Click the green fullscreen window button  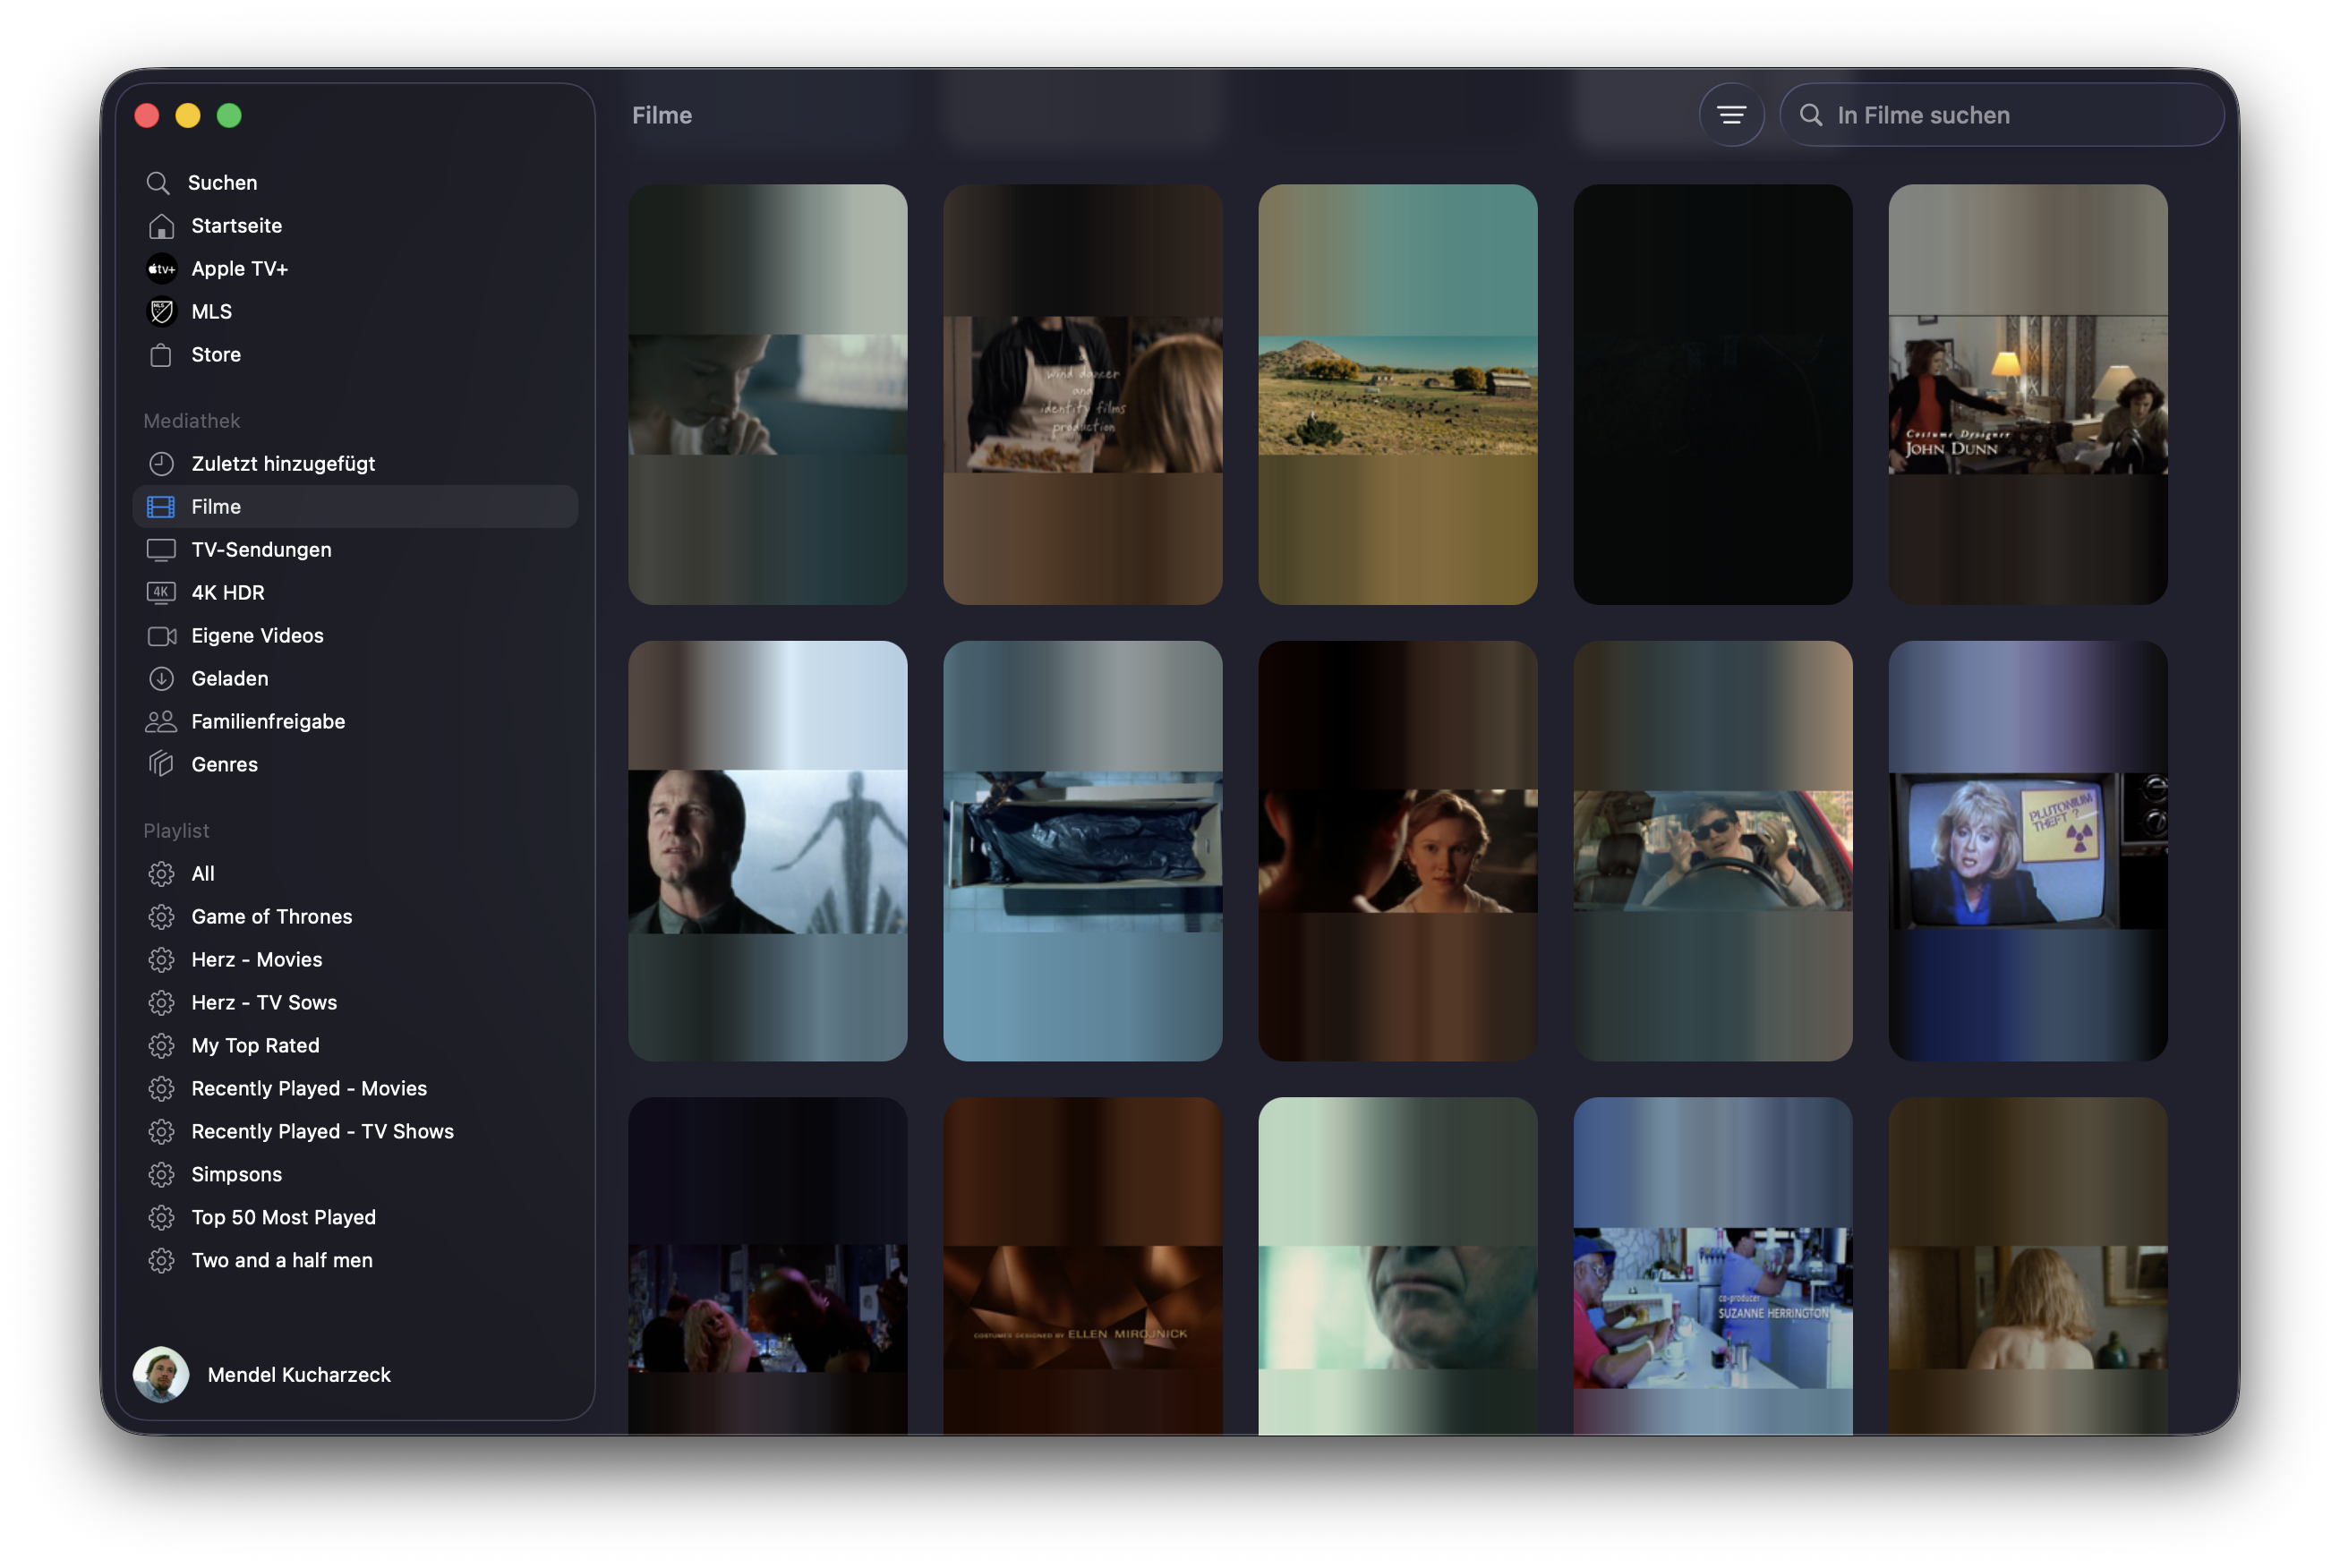tap(229, 116)
